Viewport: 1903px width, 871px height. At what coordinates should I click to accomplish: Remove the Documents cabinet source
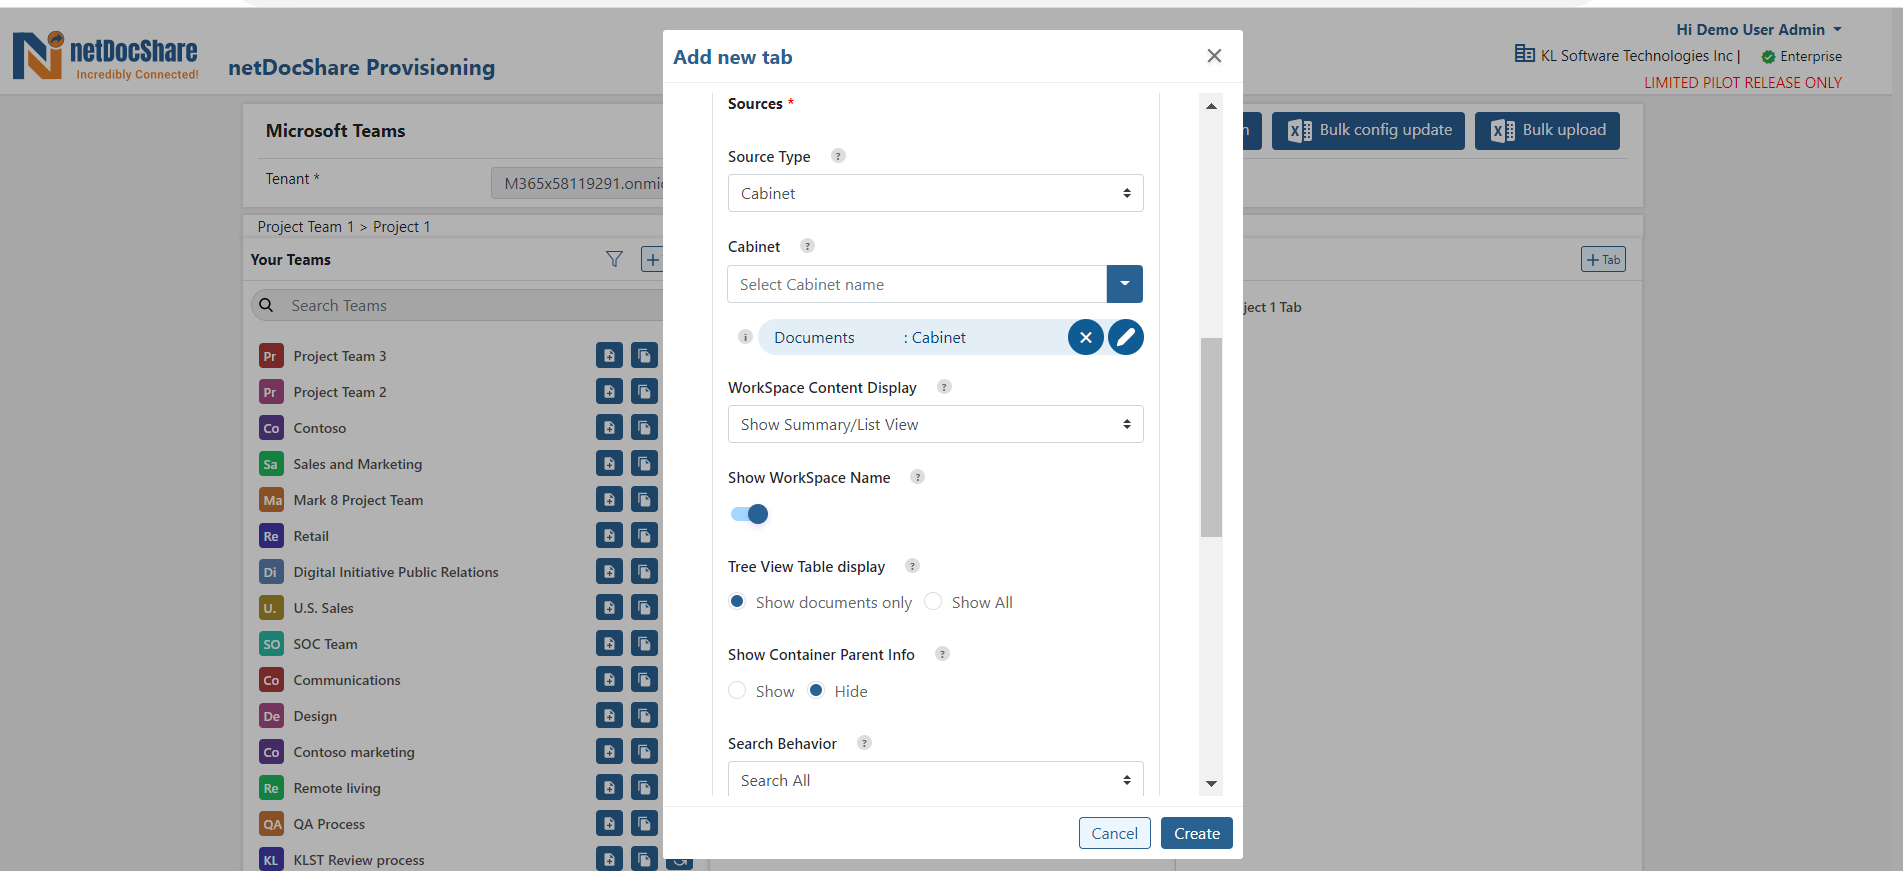pos(1085,338)
